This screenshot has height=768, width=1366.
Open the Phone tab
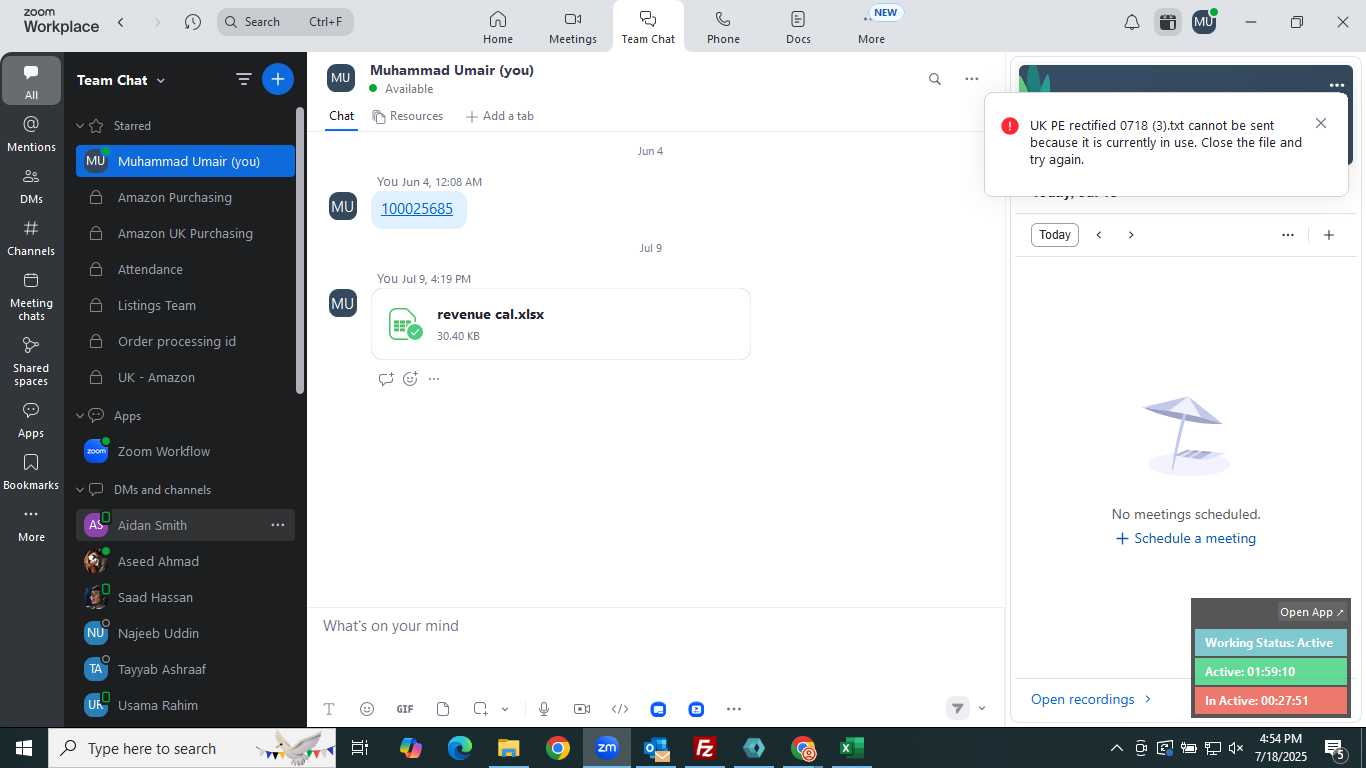[723, 27]
